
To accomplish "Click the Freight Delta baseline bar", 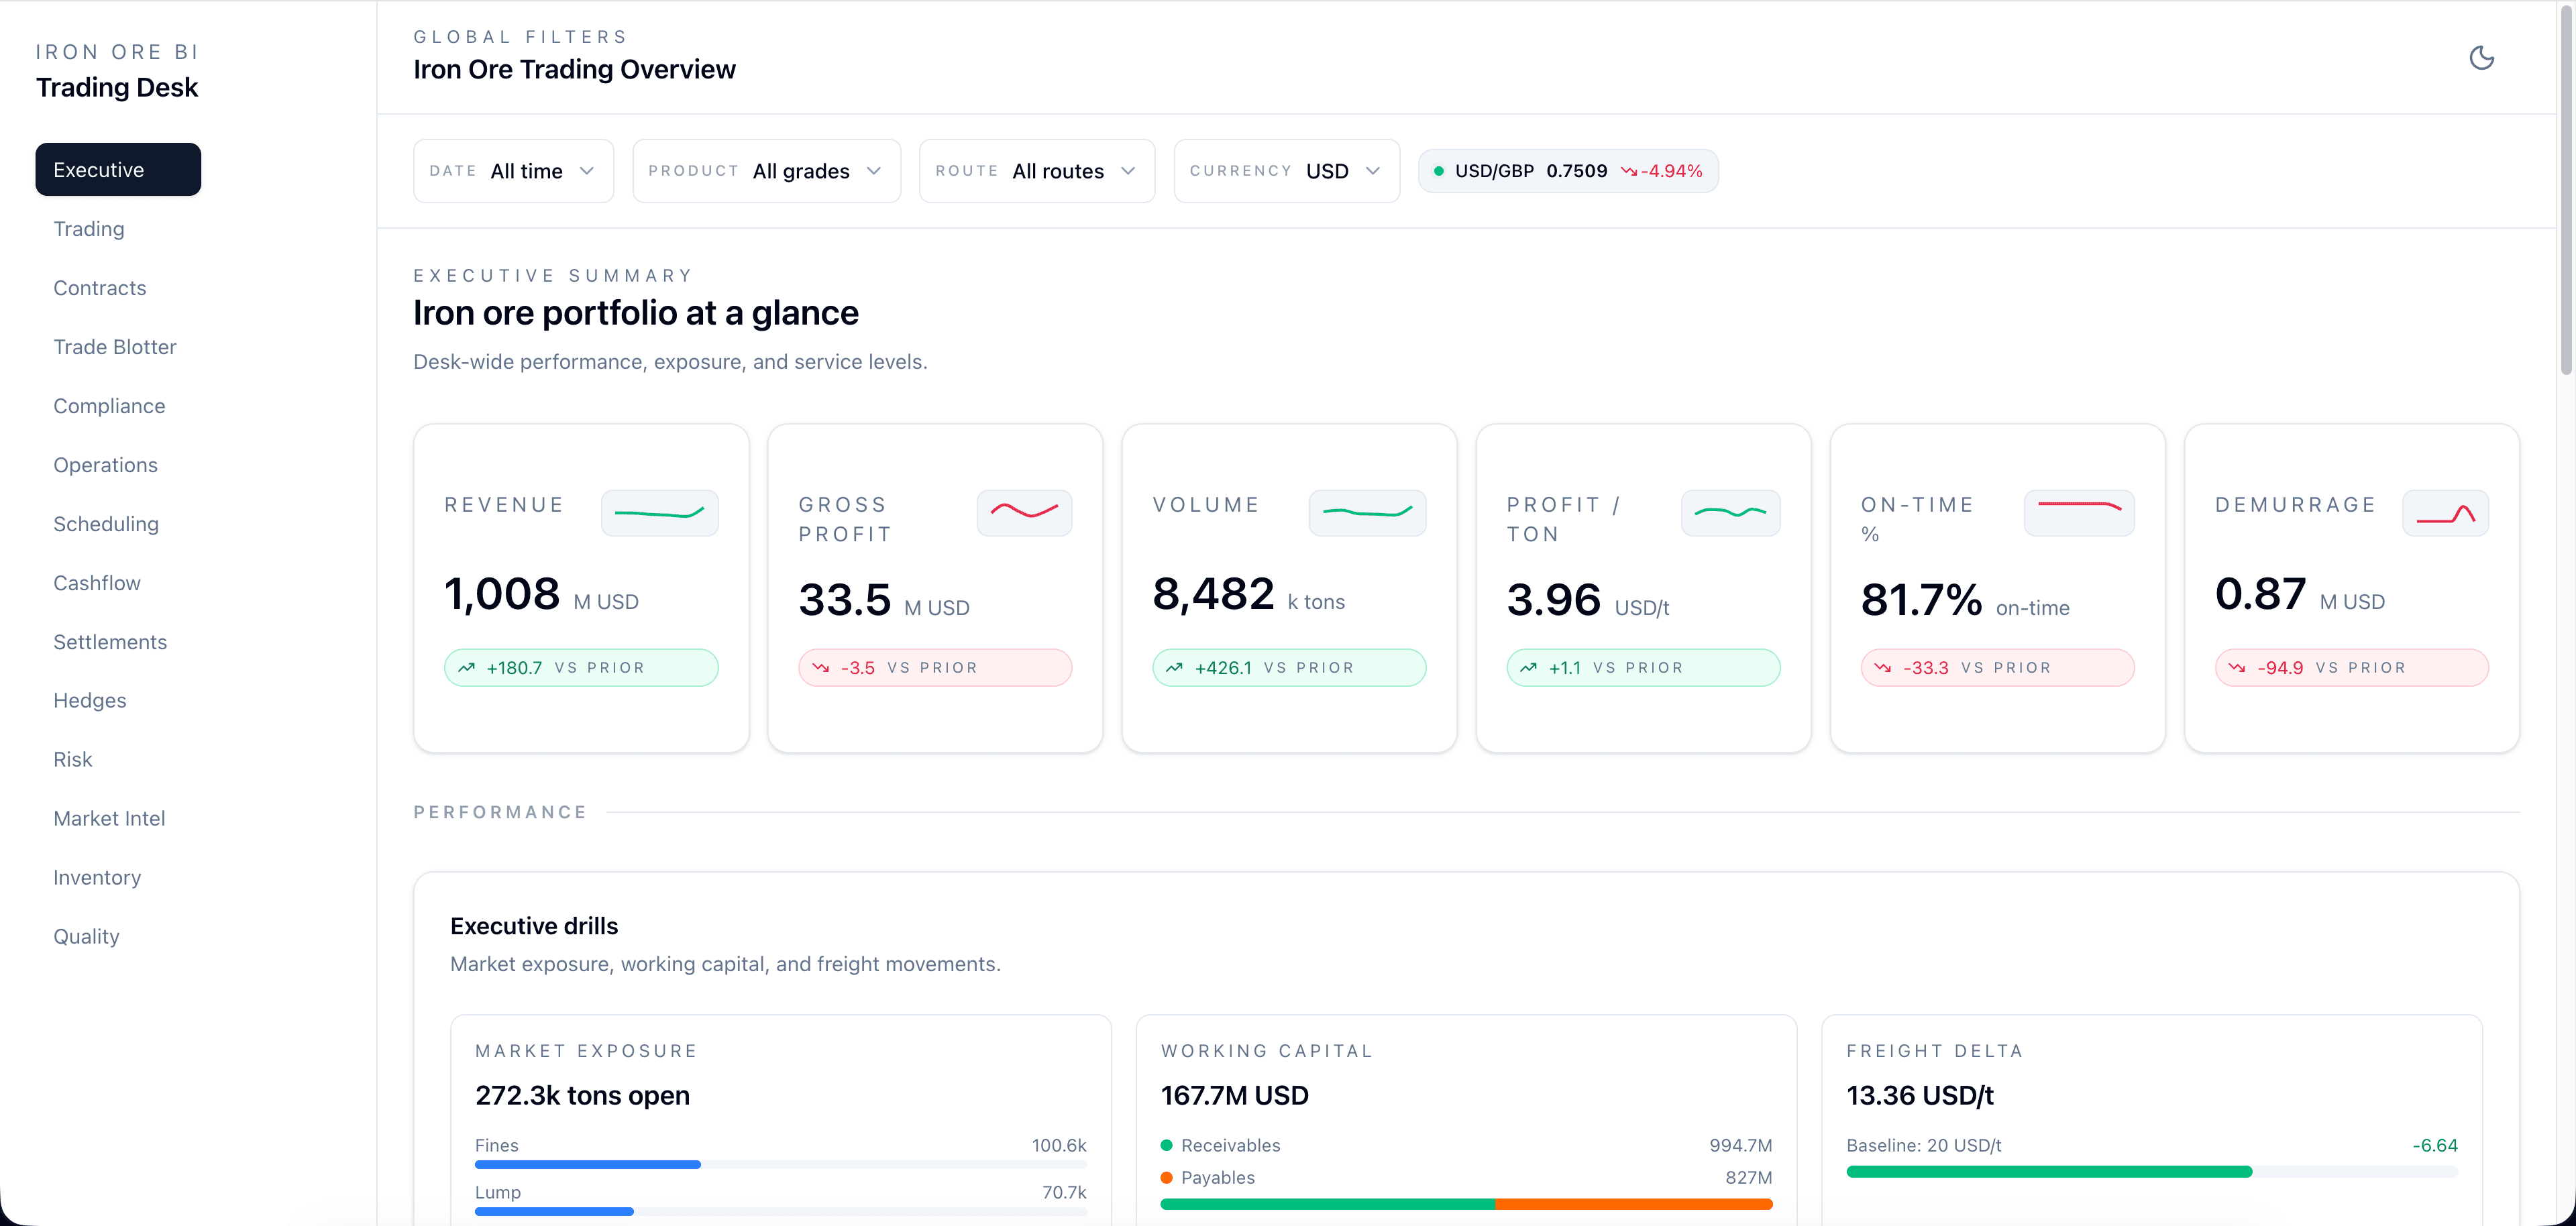I will coord(2151,1172).
